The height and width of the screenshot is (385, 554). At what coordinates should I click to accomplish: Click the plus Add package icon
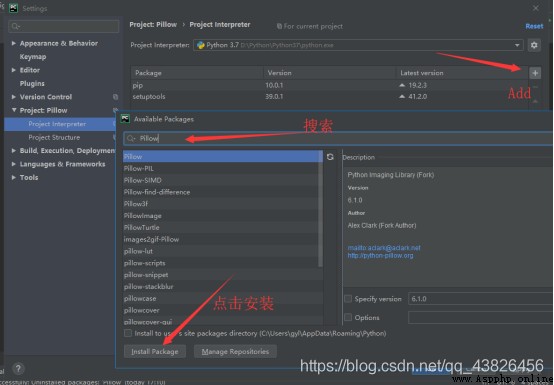click(535, 73)
